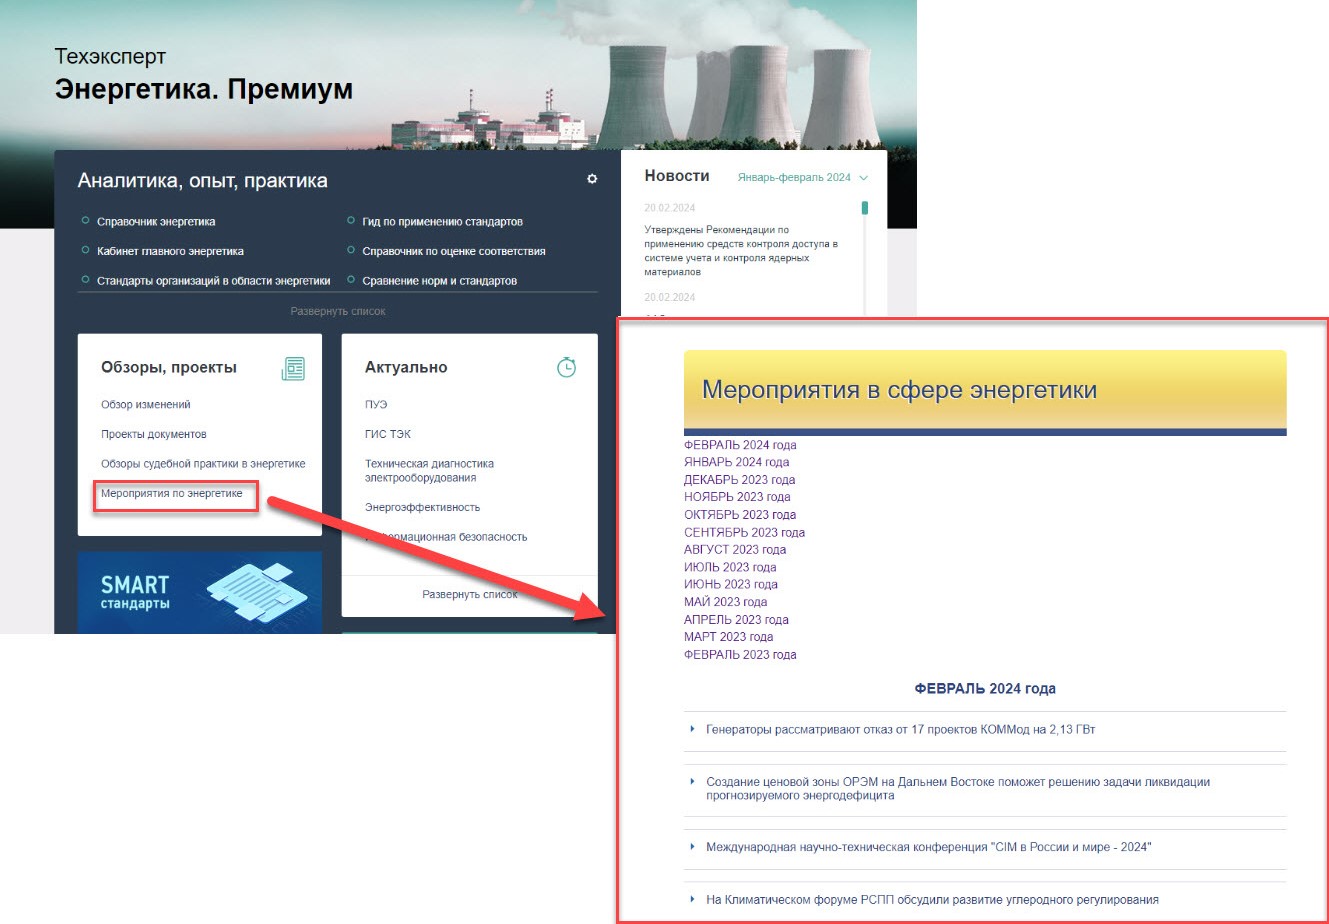Open Справочник энергетика link
Image resolution: width=1329 pixels, height=924 pixels.
point(156,222)
